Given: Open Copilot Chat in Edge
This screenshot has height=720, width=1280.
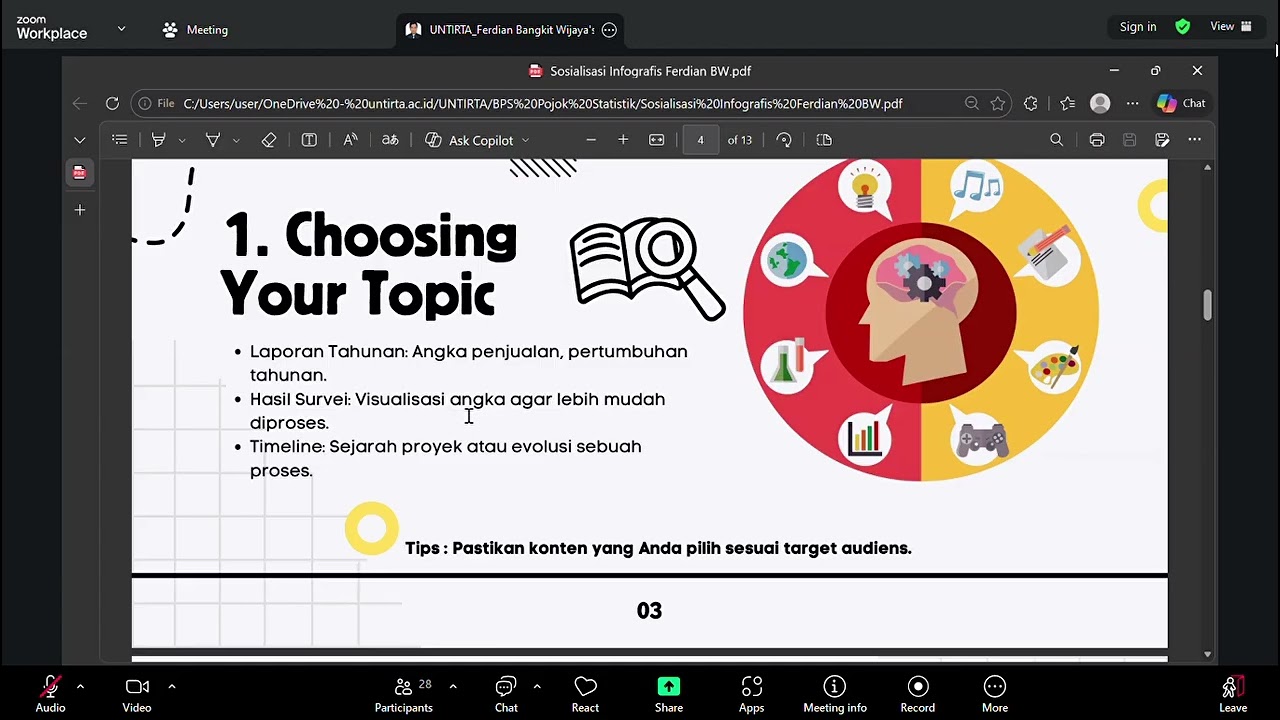Looking at the screenshot, I should tap(1181, 103).
